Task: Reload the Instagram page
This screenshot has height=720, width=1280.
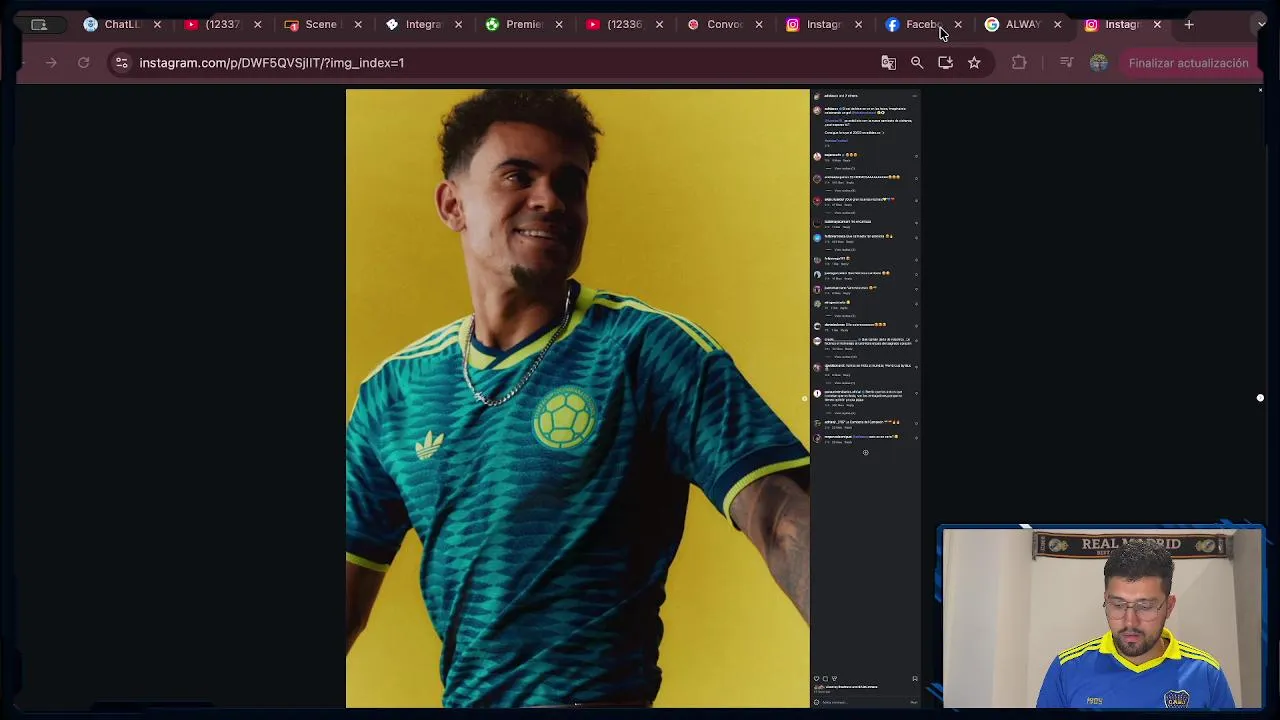Action: pyautogui.click(x=84, y=63)
